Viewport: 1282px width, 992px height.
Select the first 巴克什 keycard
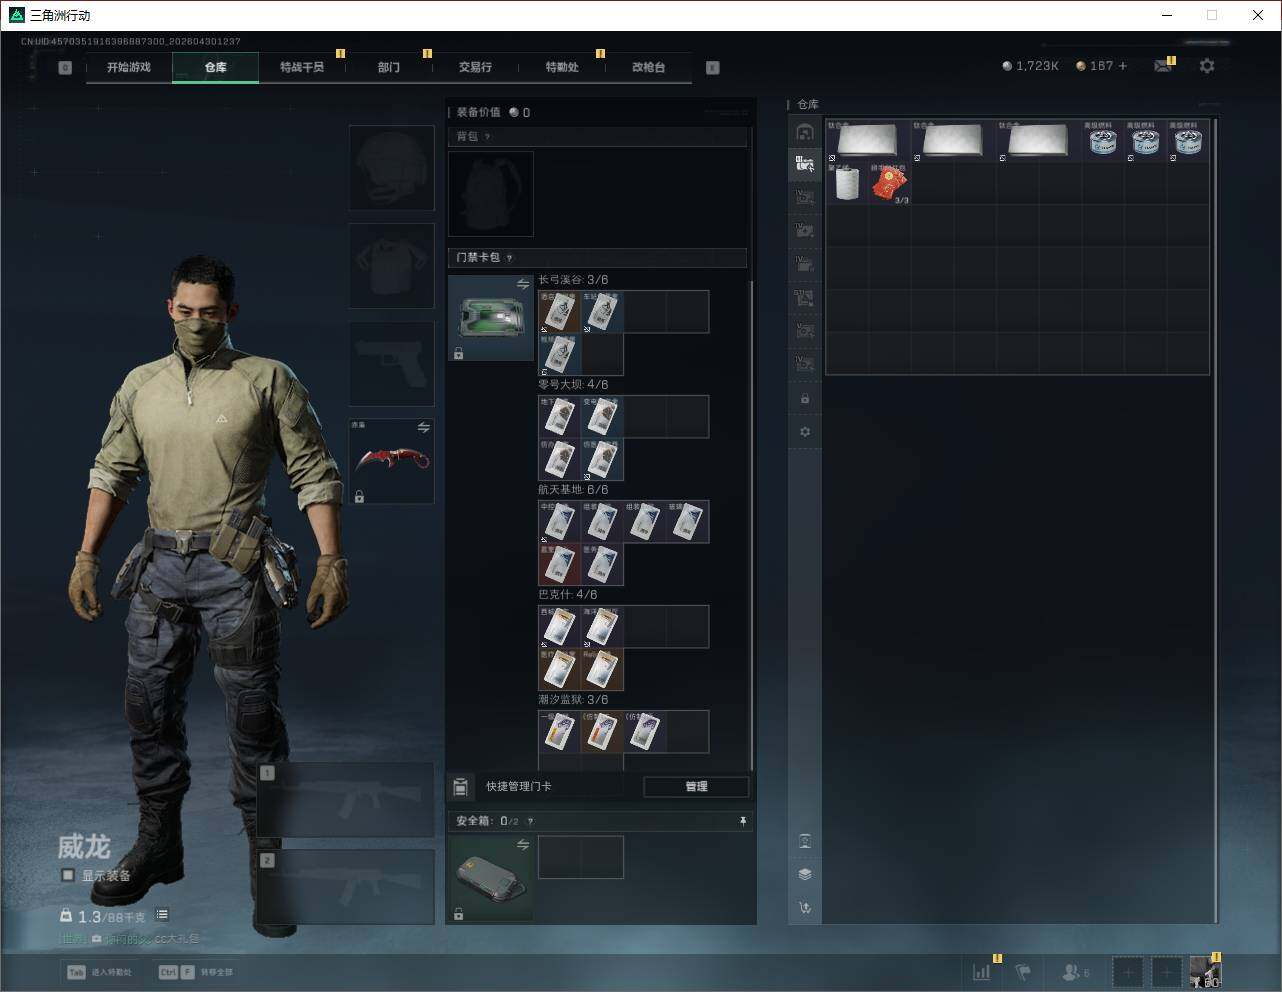click(559, 627)
